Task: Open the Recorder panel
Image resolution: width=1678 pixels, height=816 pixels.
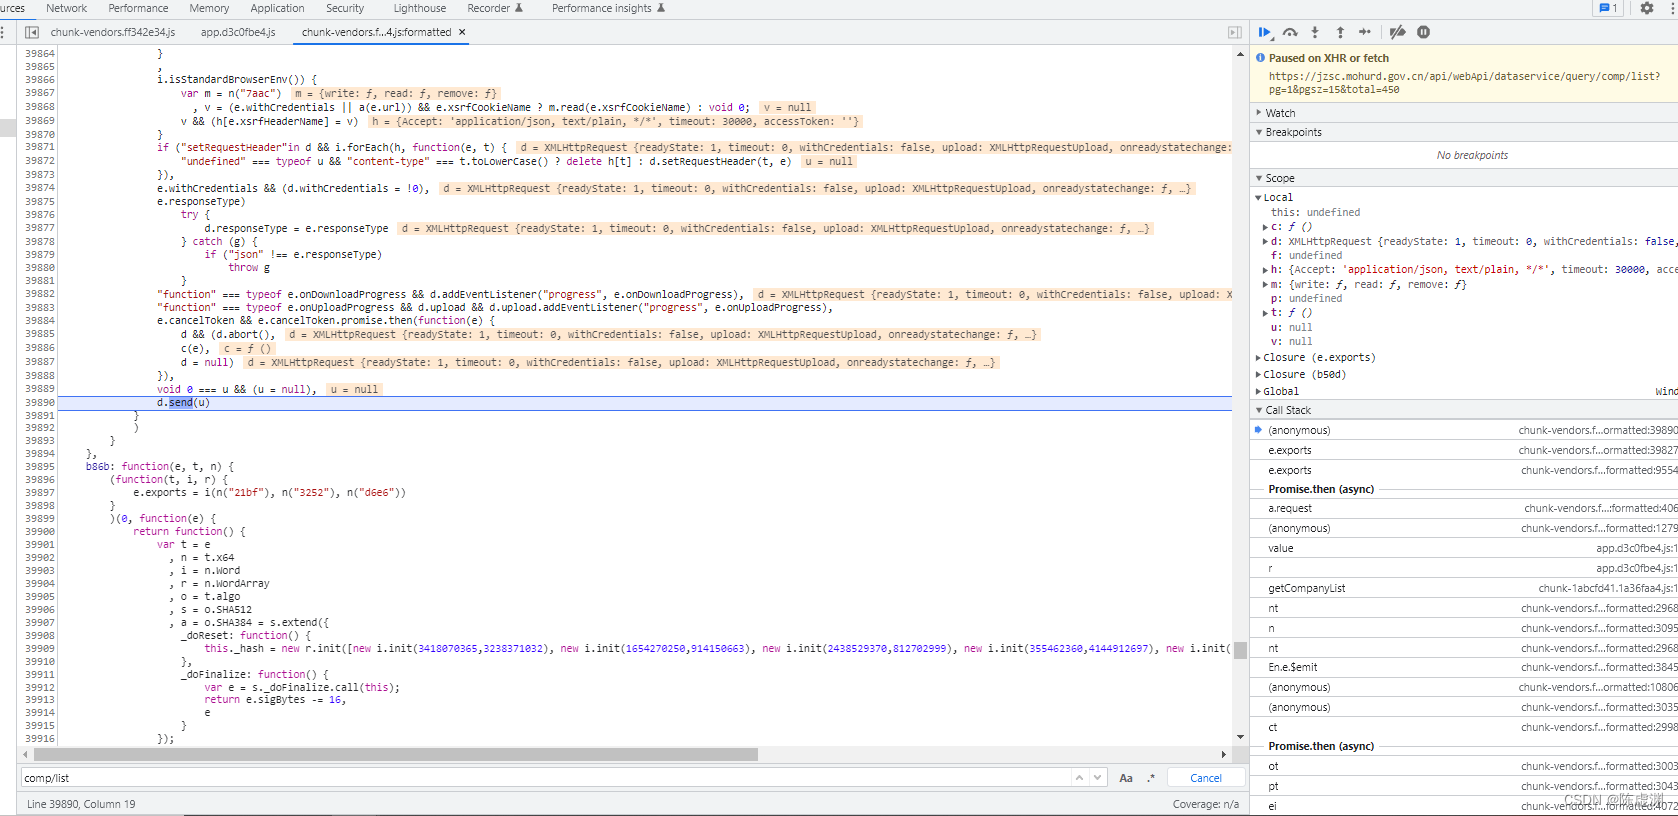Action: click(495, 8)
